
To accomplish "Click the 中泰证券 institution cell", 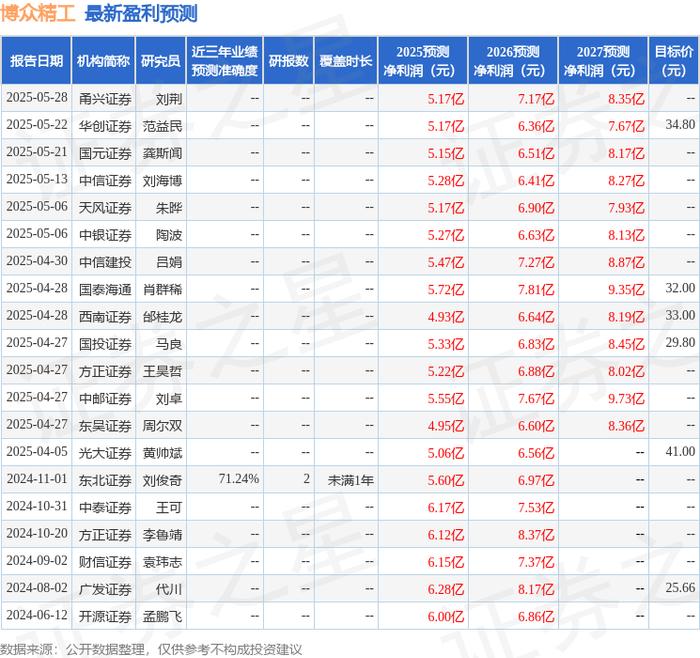I will 105,507.
